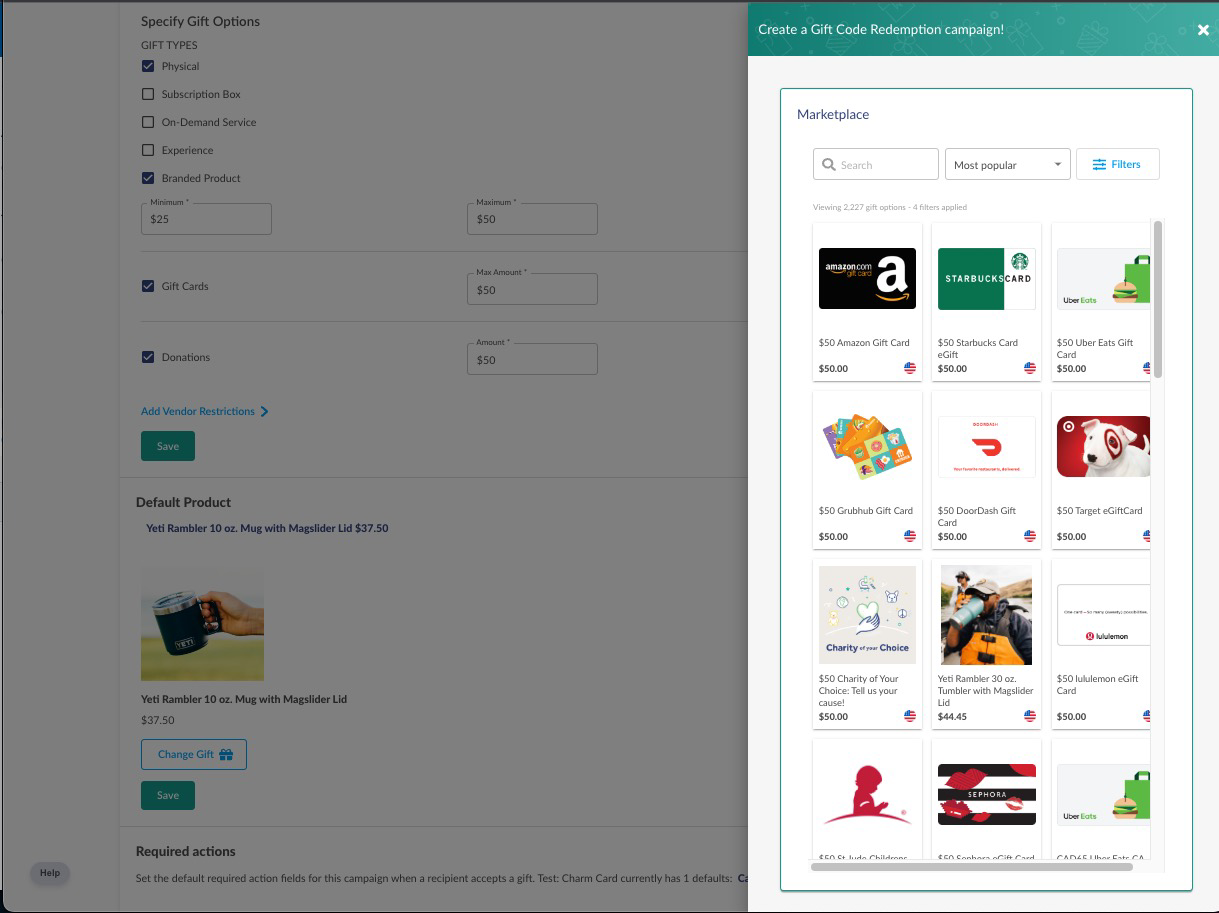This screenshot has width=1219, height=913.
Task: Click the Marketplace vertical scrollbar
Action: 1158,300
